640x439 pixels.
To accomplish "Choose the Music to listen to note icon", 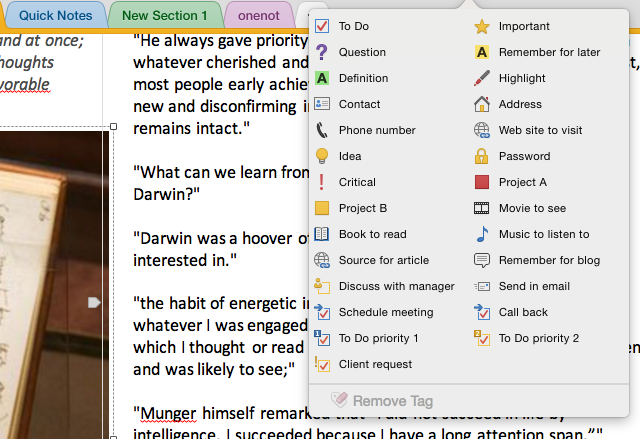I will [x=482, y=234].
